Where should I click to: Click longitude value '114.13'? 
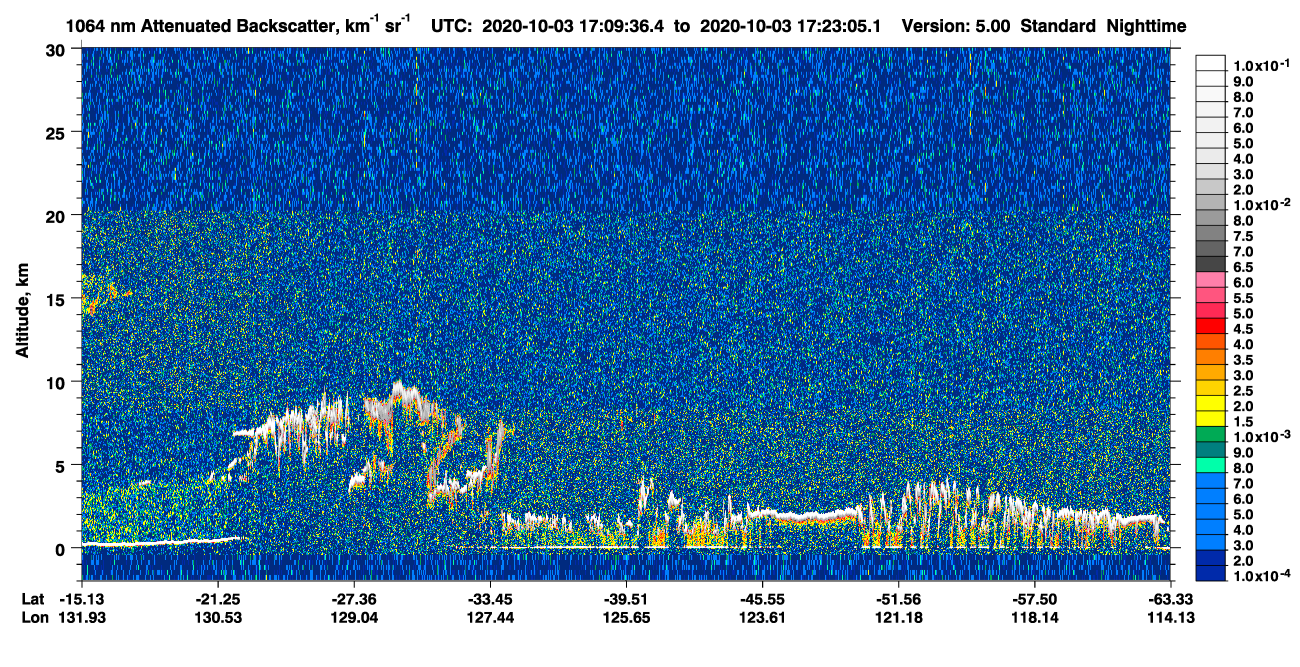(x=1171, y=617)
